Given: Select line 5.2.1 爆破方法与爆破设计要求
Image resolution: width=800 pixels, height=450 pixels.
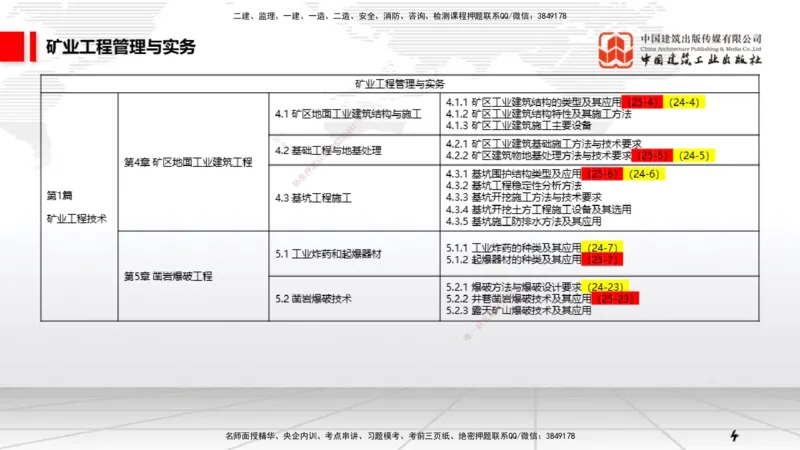Looking at the screenshot, I should point(513,287).
